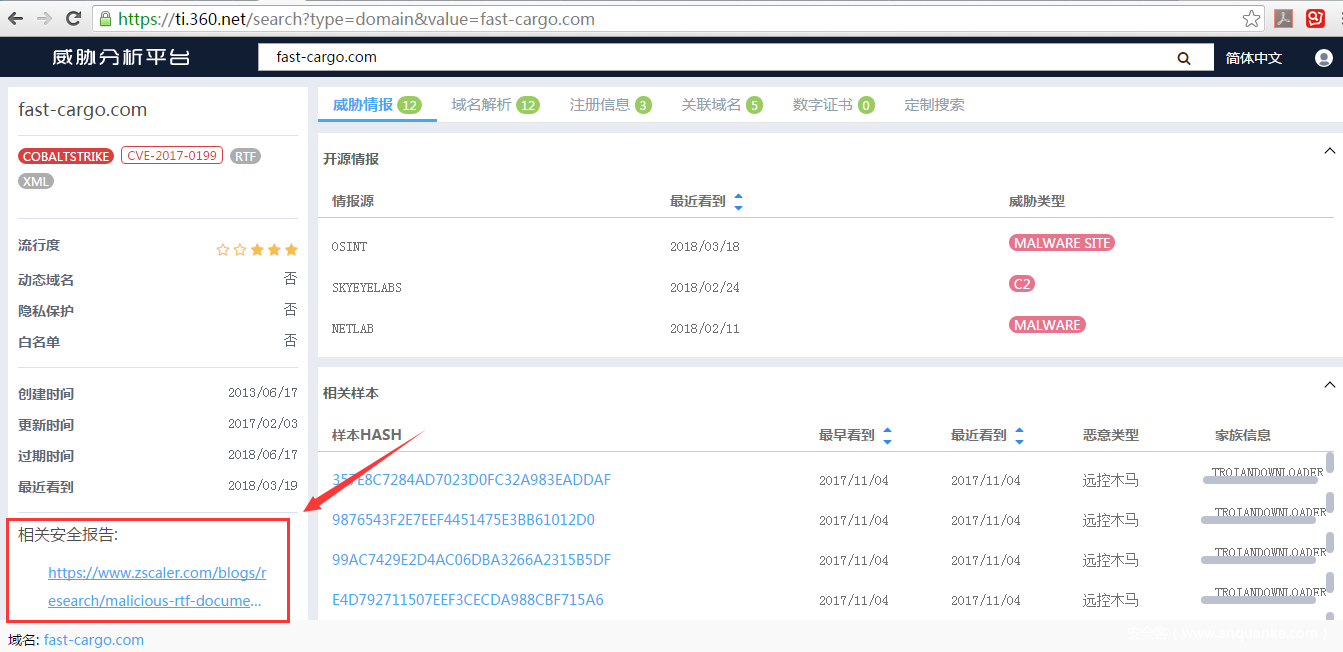Click the MALWARE badge in NETLAB row
This screenshot has width=1343, height=652.
(x=1047, y=325)
